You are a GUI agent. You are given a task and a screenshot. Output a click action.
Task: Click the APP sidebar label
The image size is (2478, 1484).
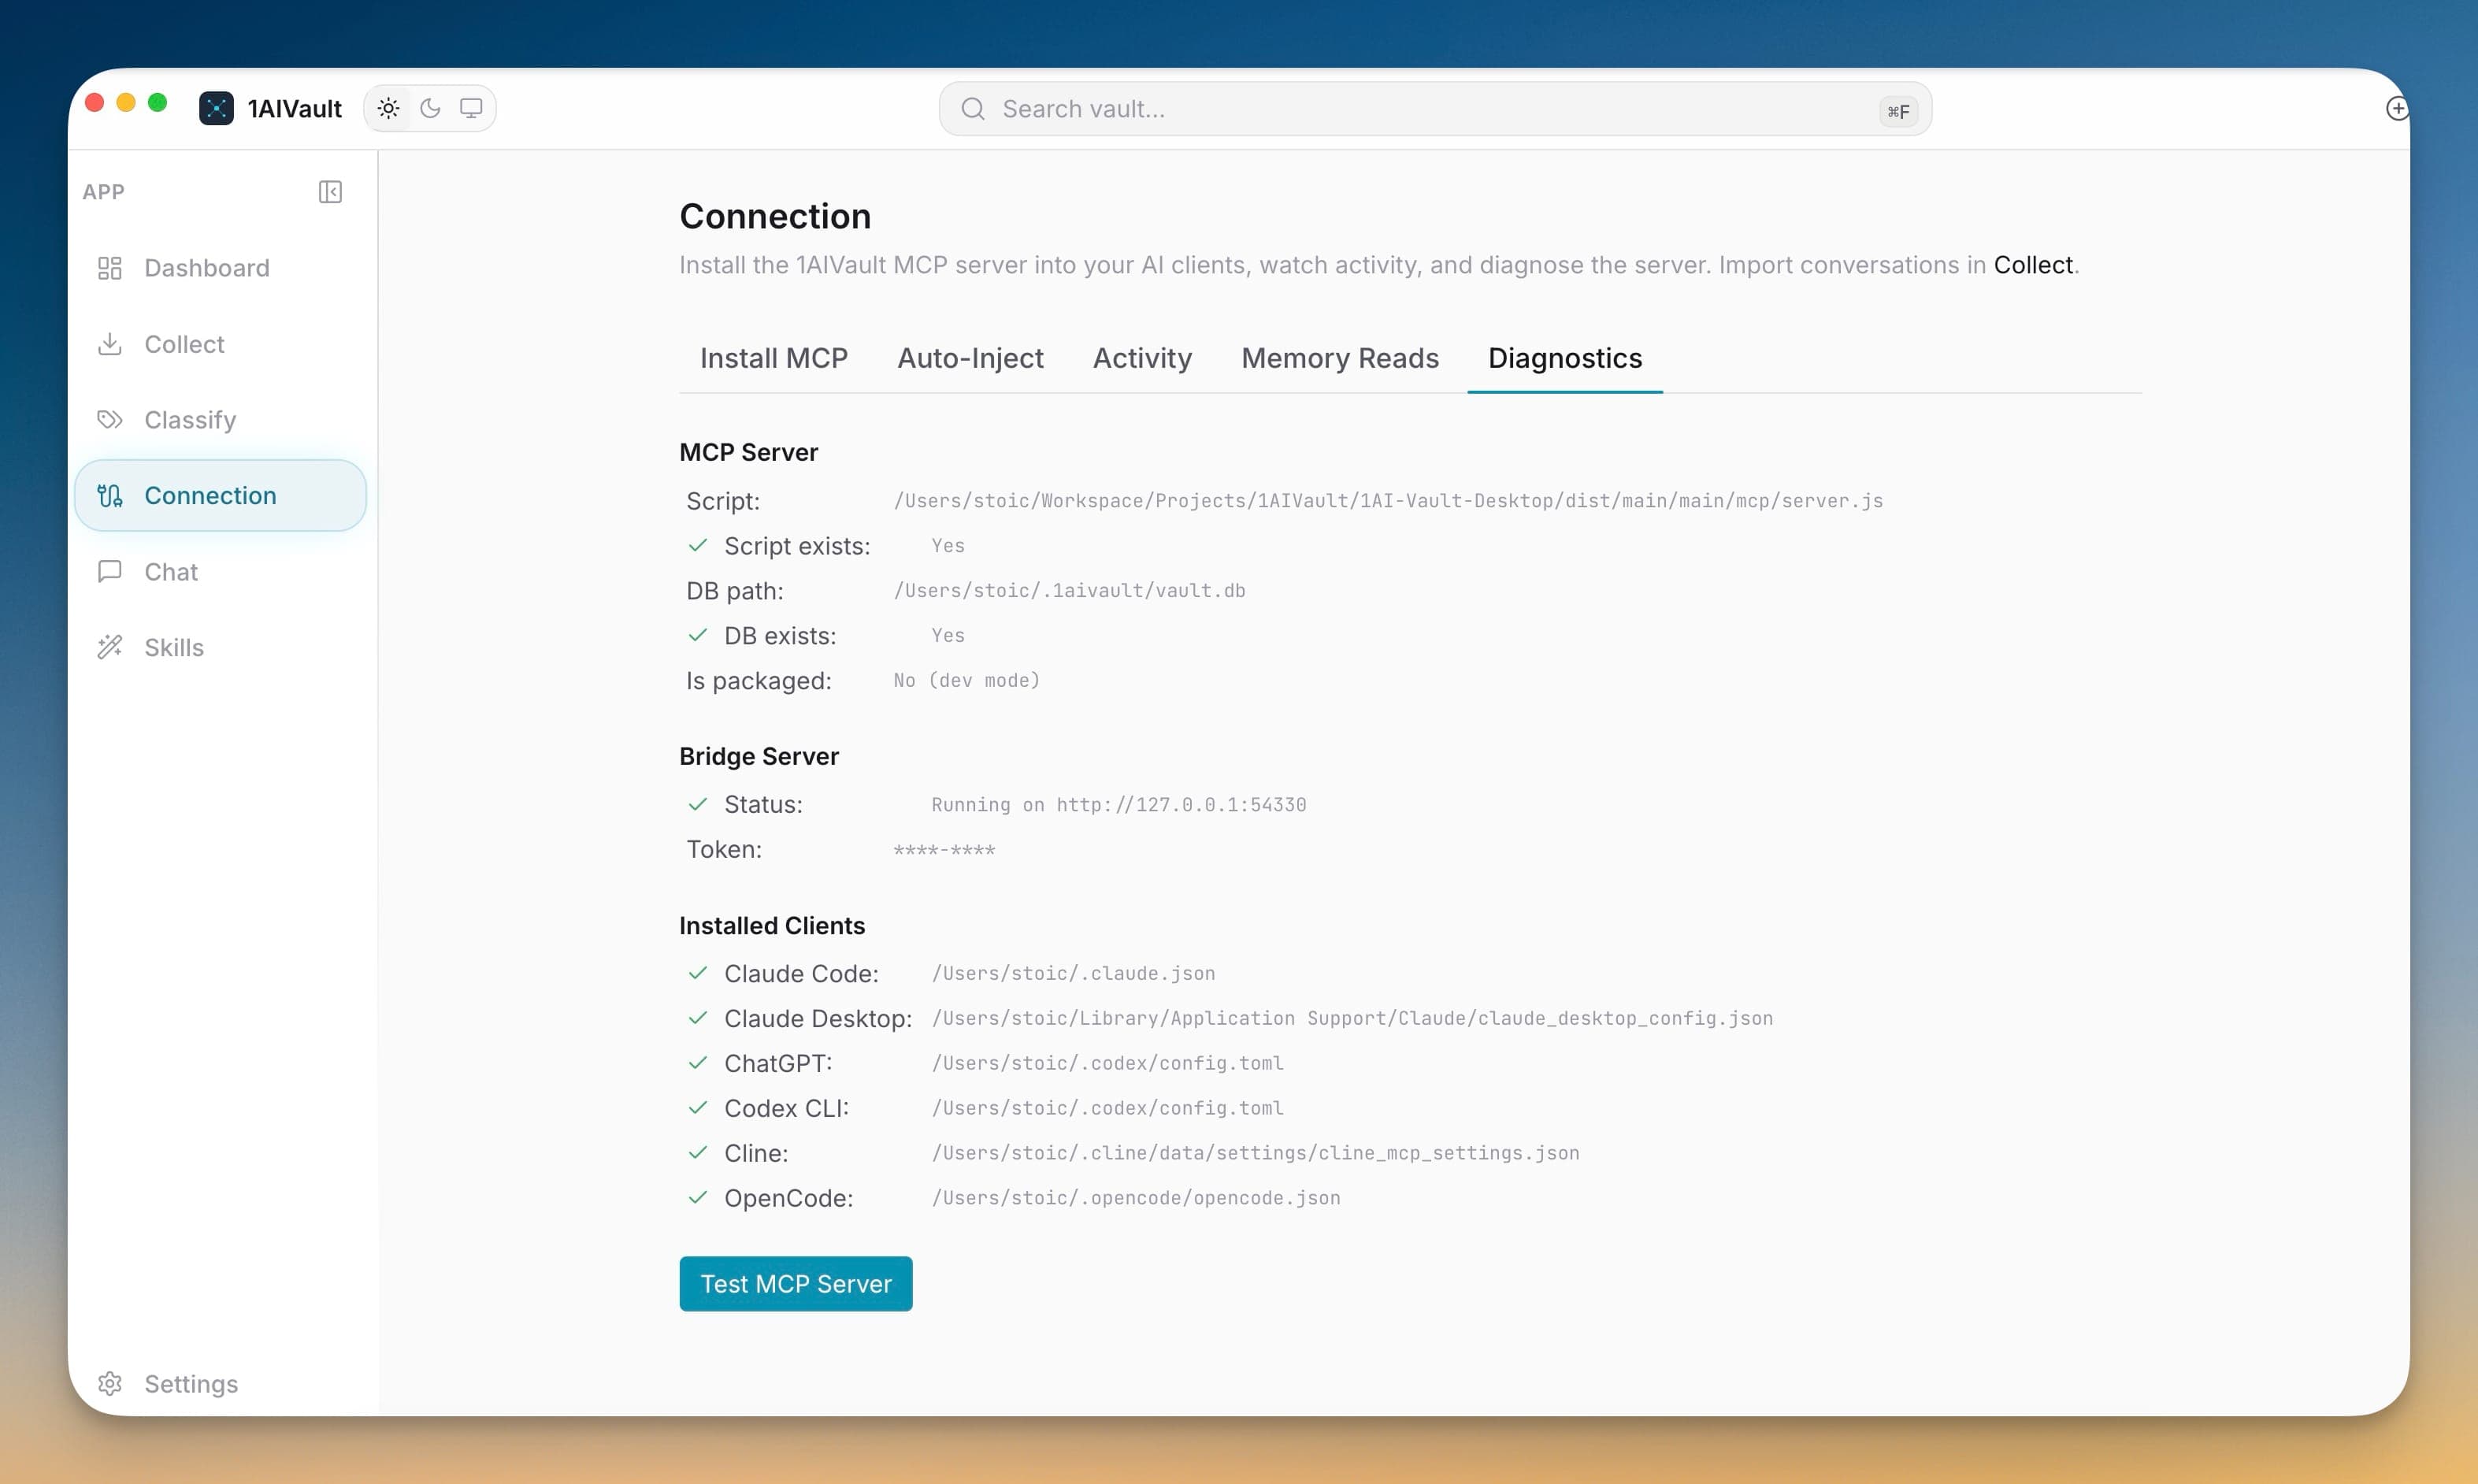(x=103, y=192)
